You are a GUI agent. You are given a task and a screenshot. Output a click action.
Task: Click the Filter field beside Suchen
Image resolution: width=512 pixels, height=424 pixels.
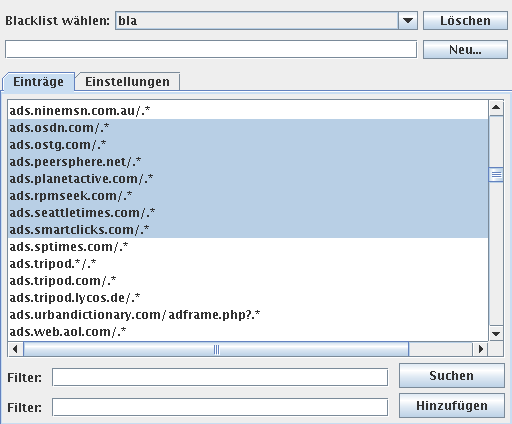(x=220, y=377)
